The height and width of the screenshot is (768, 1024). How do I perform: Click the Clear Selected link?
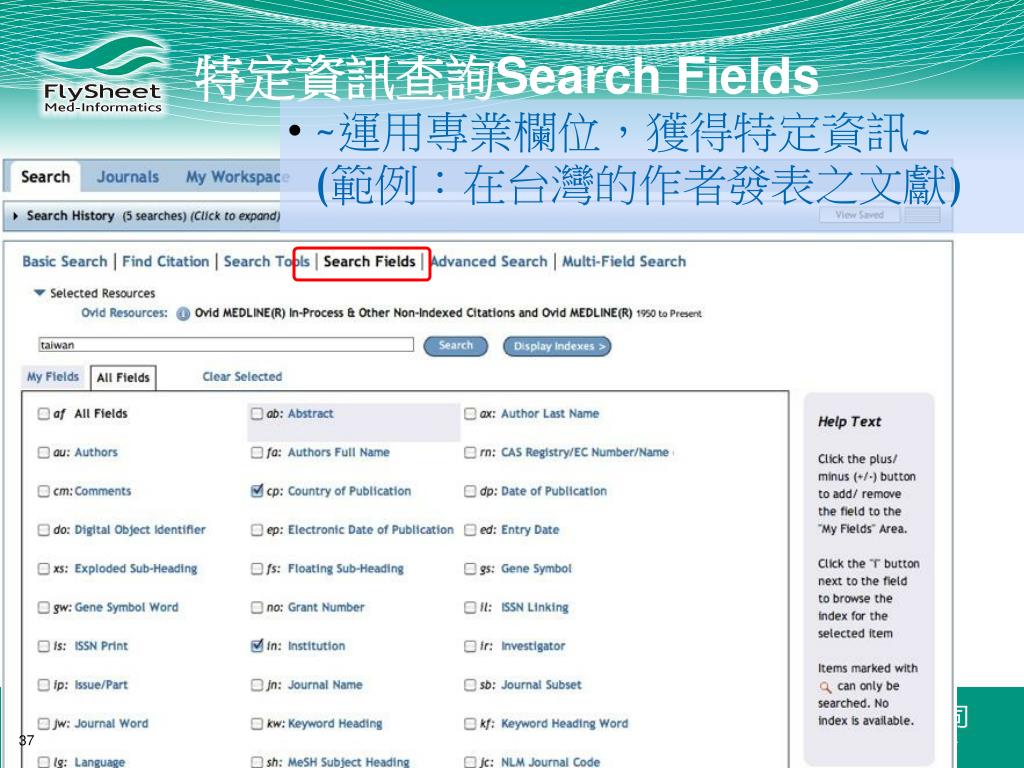242,377
